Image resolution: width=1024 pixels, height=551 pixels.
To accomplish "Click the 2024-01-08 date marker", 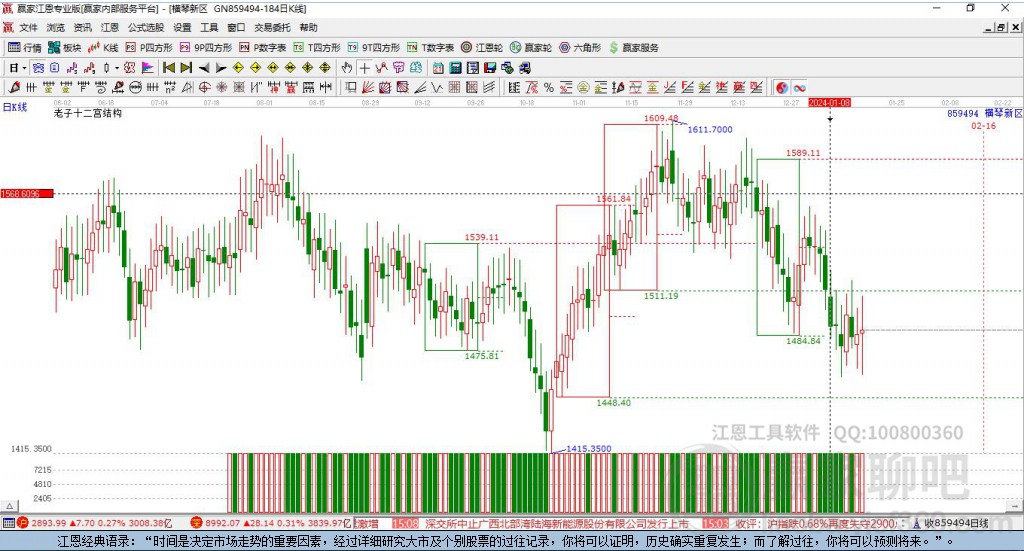I will click(829, 102).
